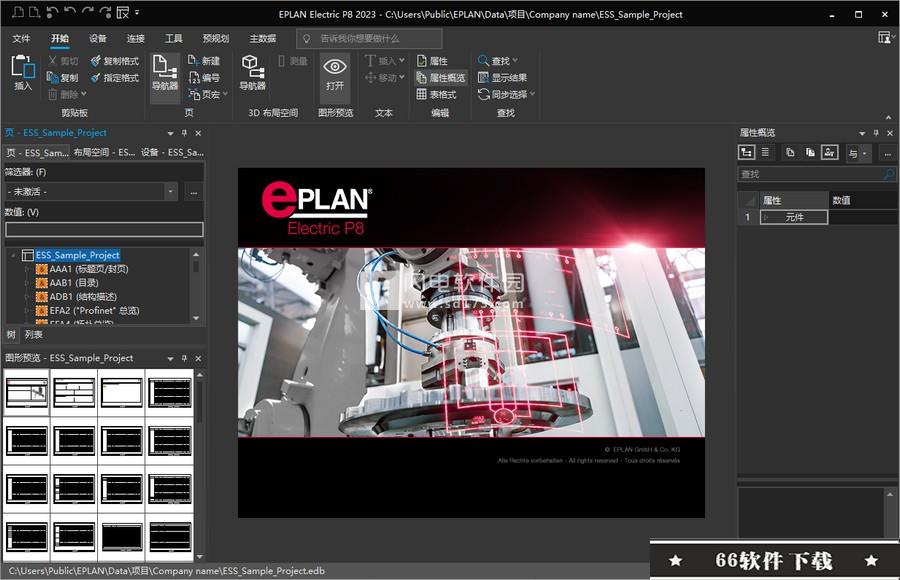
Task: Switch to the 布局空间 navigator tab
Action: click(104, 153)
